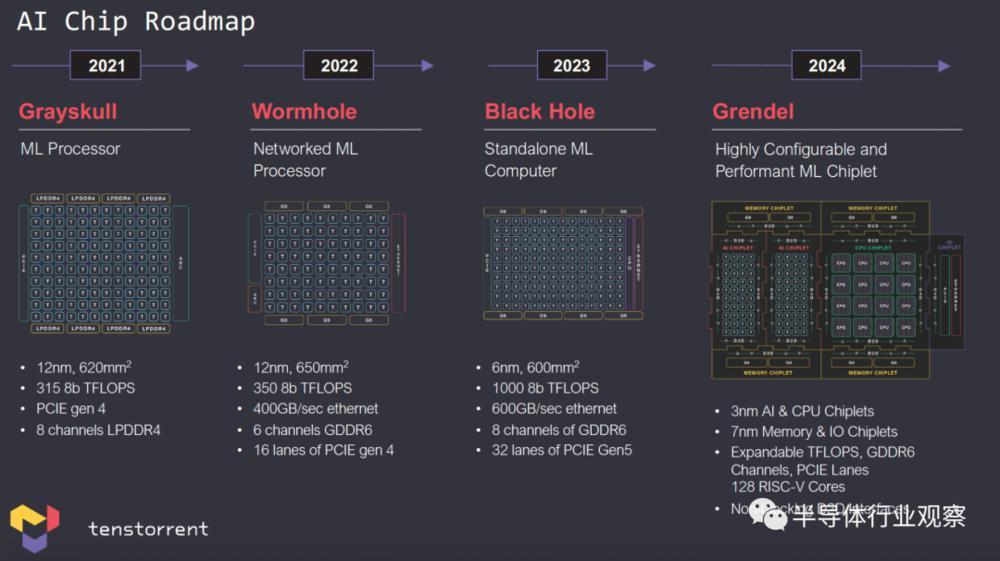Click the Grendel chiplet diagram

(837, 290)
